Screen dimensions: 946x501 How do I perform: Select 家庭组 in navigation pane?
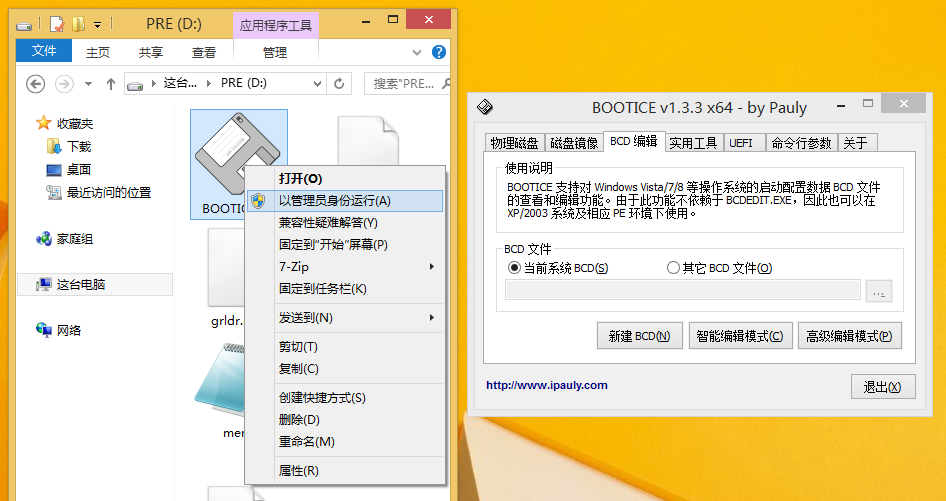coord(75,239)
